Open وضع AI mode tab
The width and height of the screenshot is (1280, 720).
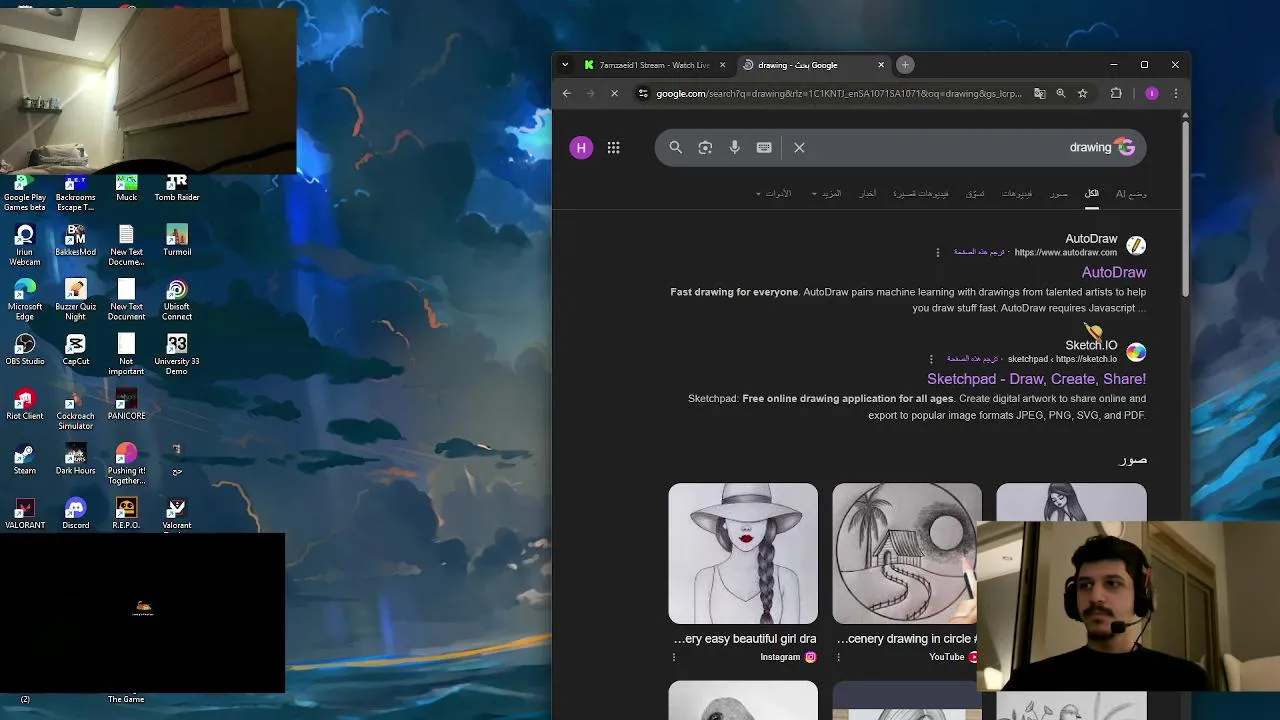pos(1131,194)
